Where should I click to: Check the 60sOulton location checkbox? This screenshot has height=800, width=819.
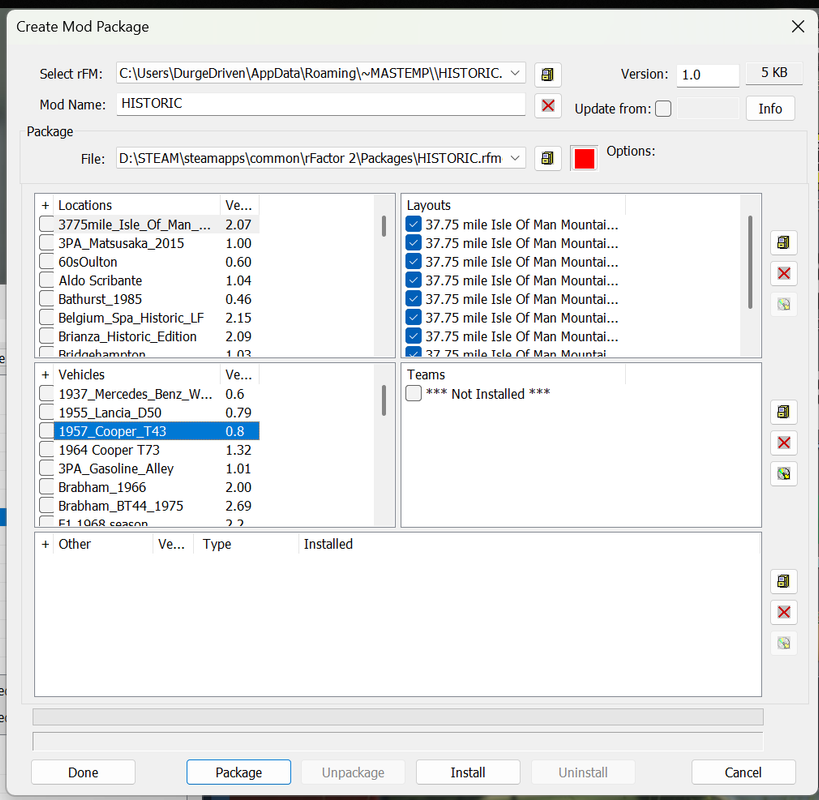click(46, 262)
